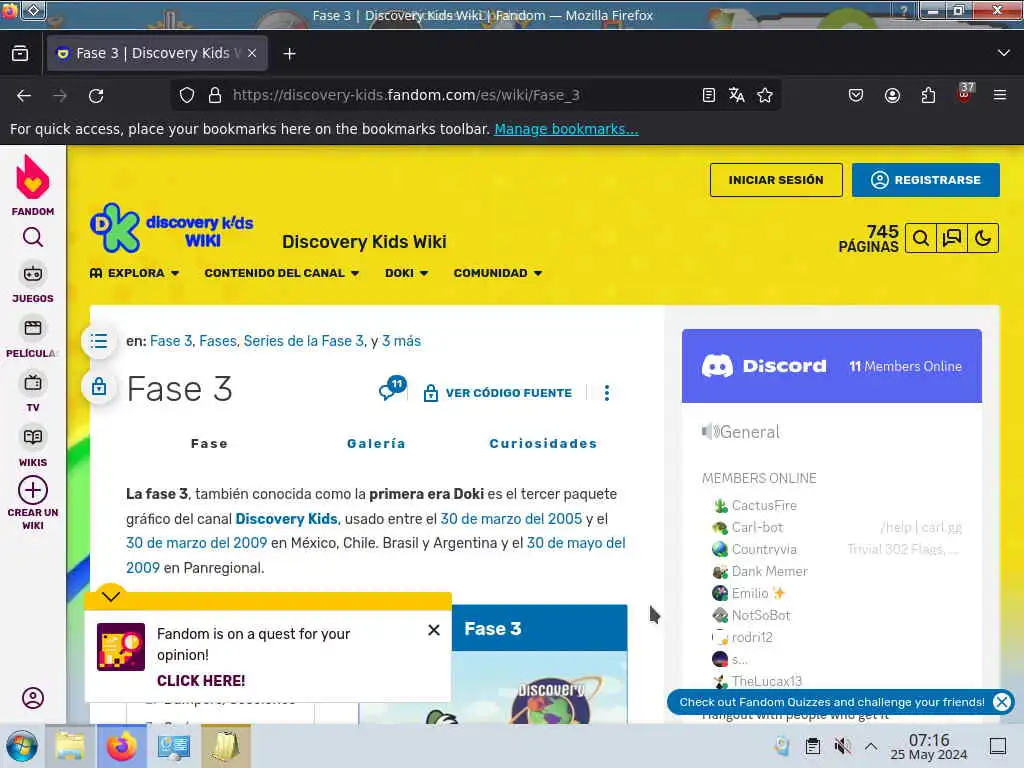Viewport: 1024px width, 768px height.
Task: Open the Juegos section in Fandom sidebar
Action: click(33, 283)
